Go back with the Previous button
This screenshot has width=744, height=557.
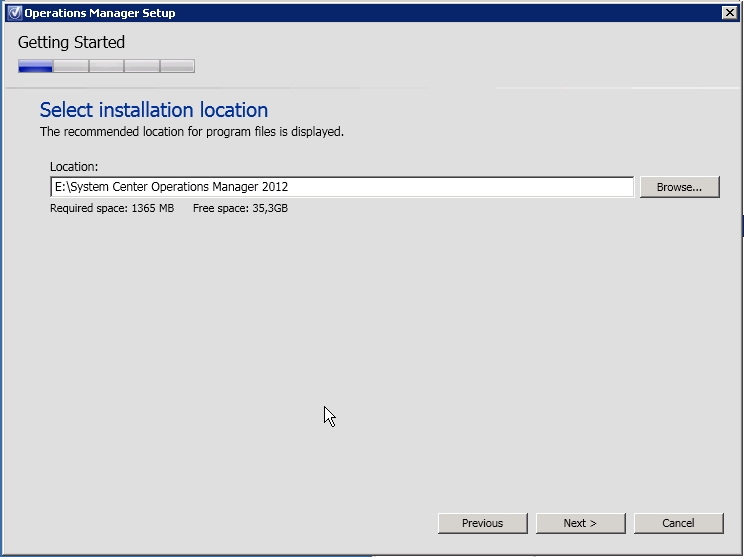point(482,523)
